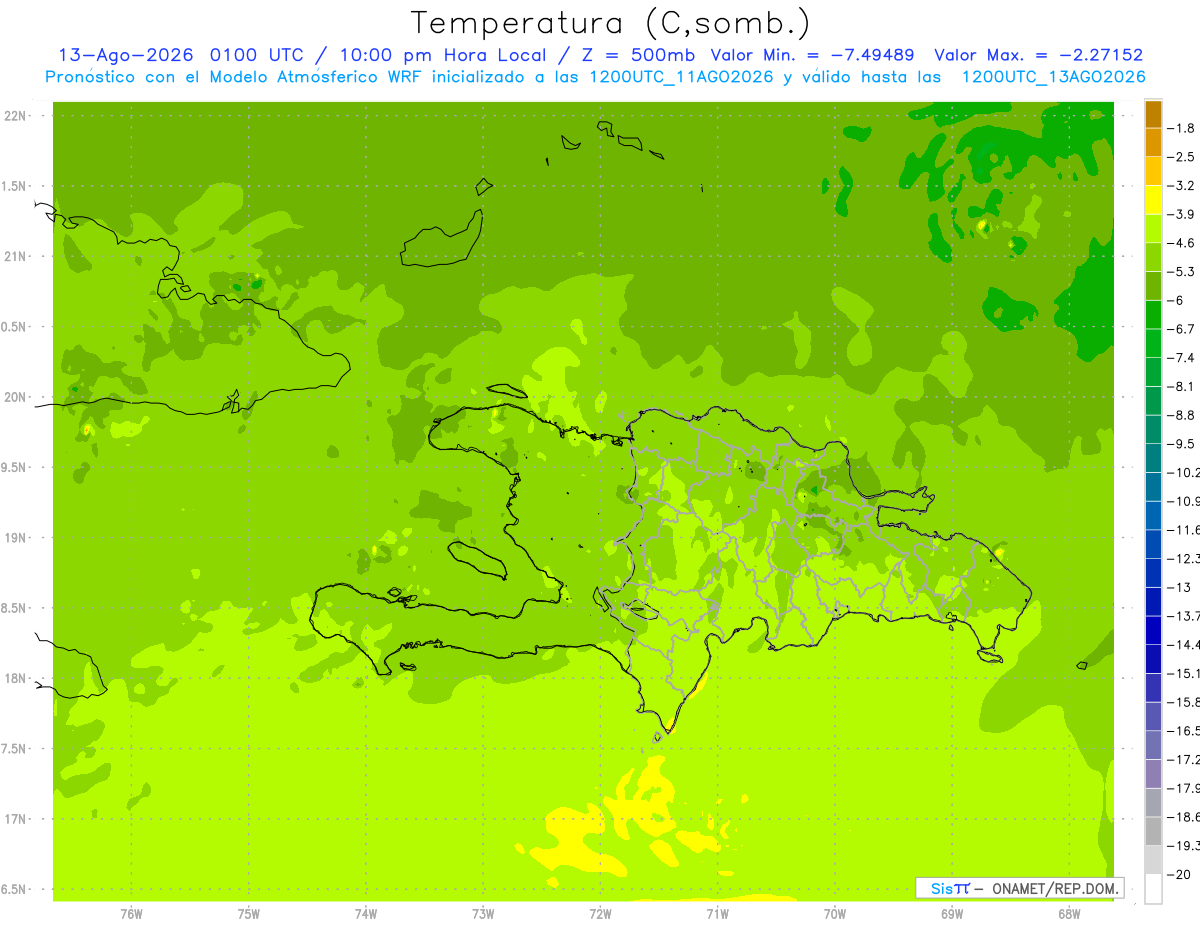Click the '0100 UTC' time label

[x=256, y=55]
